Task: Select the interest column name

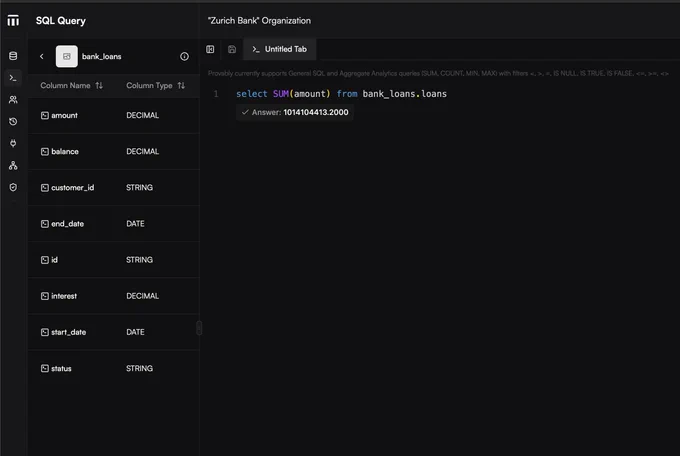Action: pyautogui.click(x=64, y=296)
